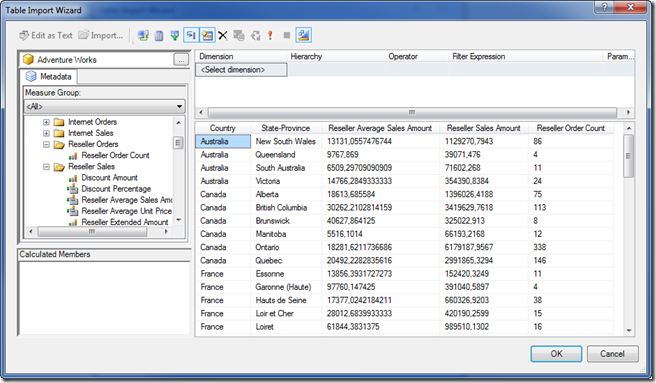Collapse the Reseller Orders folder
The width and height of the screenshot is (656, 383).
(46, 145)
